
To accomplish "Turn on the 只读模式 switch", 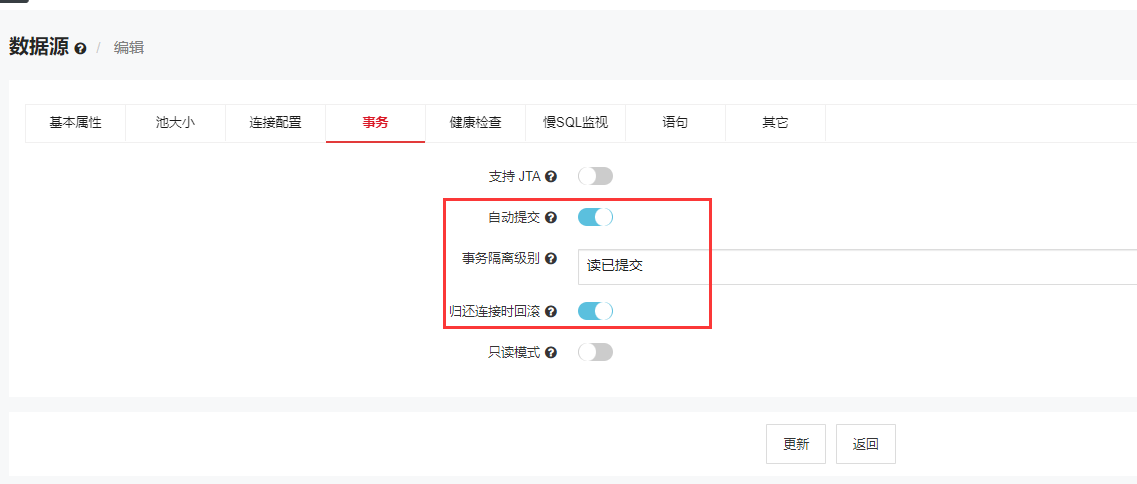I will coord(595,352).
